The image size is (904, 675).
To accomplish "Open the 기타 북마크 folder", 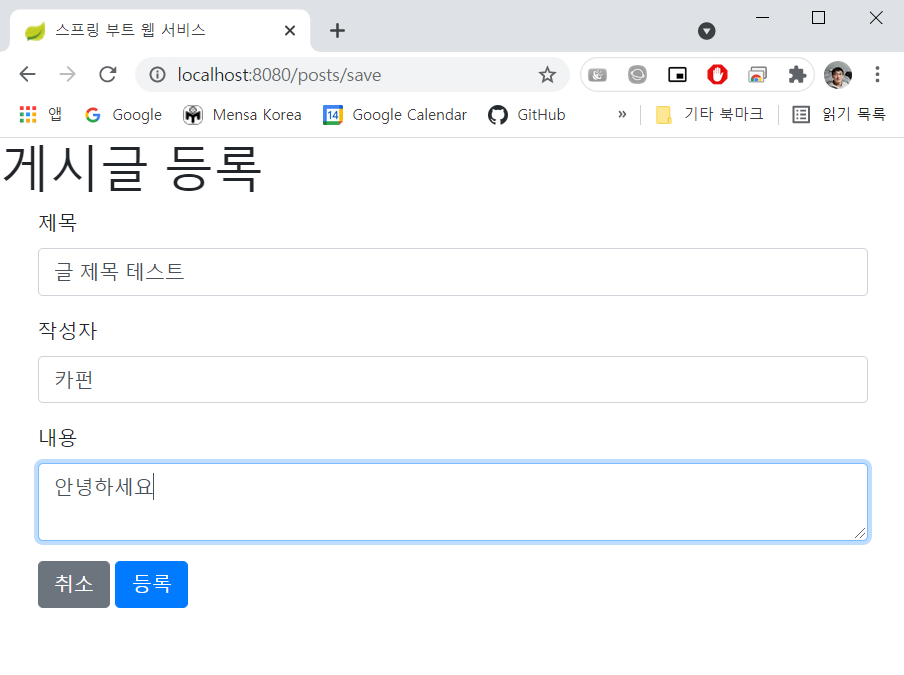I will pos(710,115).
